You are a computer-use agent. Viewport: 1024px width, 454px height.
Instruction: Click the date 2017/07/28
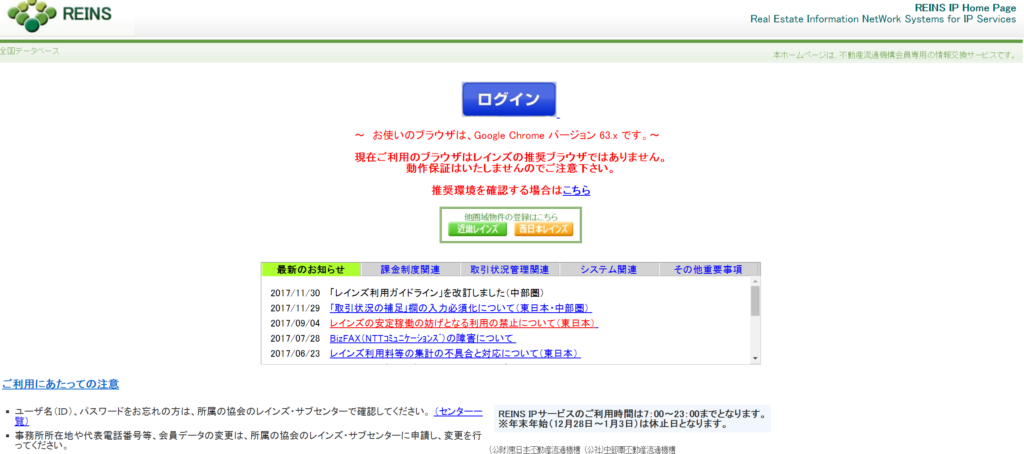(295, 338)
